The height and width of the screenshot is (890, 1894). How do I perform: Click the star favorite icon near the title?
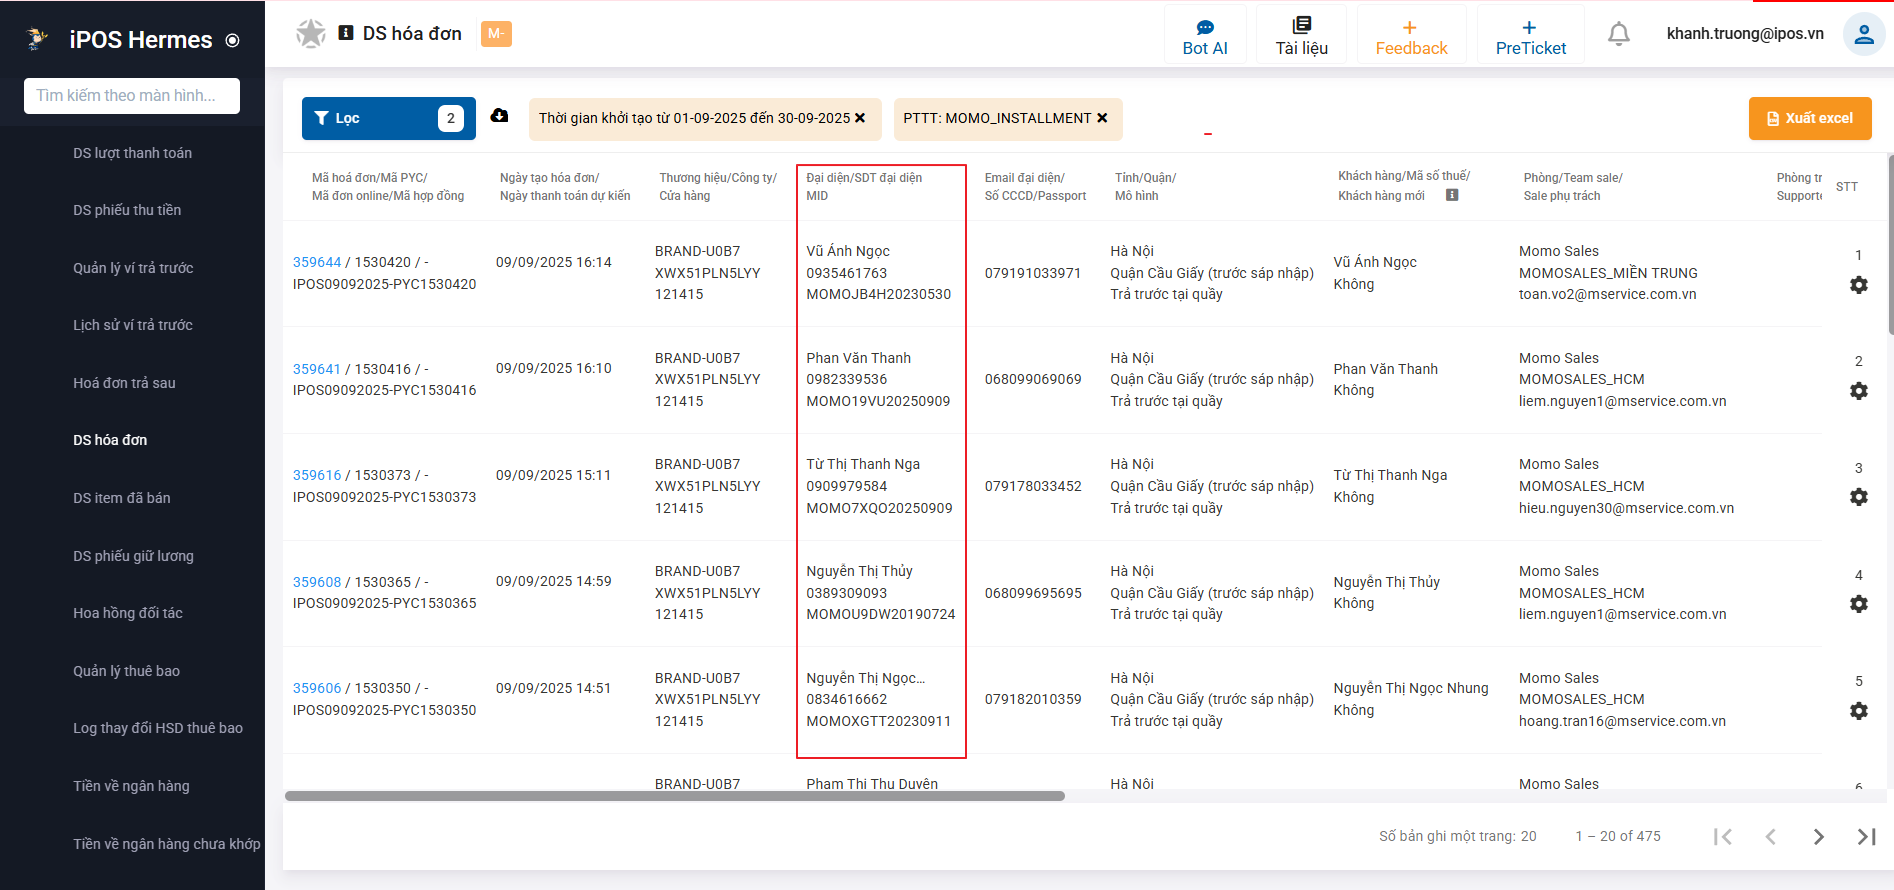coord(311,33)
